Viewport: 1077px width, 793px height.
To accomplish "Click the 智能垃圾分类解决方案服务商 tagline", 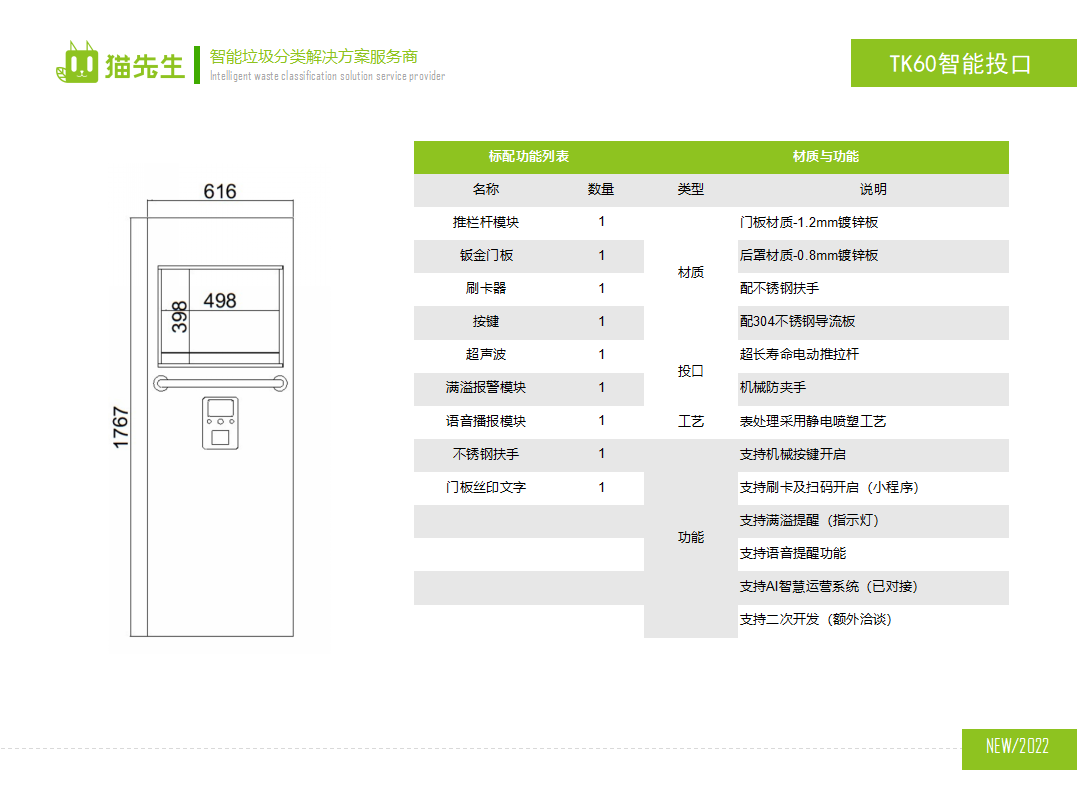I will [x=313, y=57].
